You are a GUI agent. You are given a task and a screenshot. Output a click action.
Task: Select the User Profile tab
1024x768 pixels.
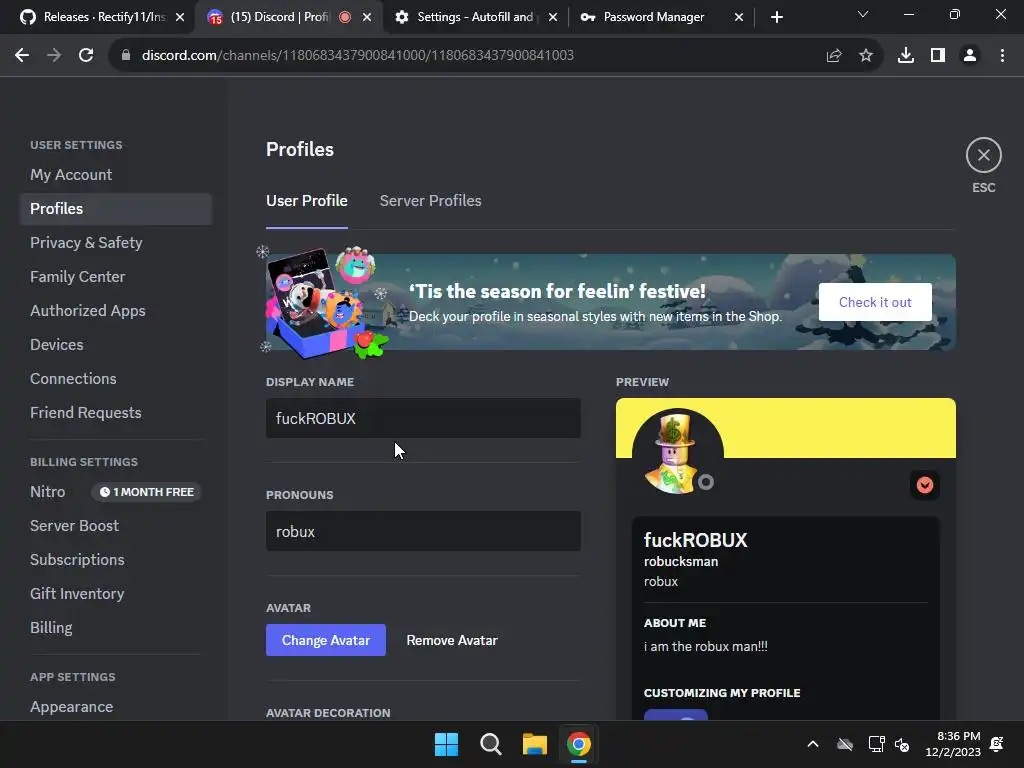306,201
